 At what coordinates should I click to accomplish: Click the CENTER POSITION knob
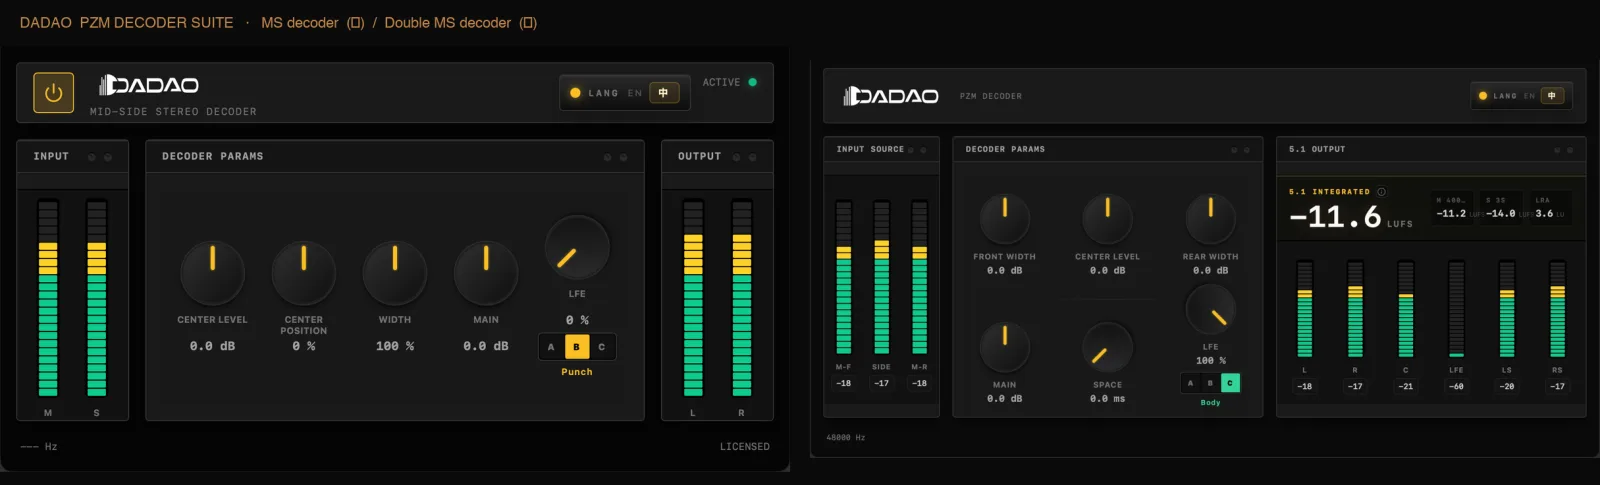(x=303, y=272)
